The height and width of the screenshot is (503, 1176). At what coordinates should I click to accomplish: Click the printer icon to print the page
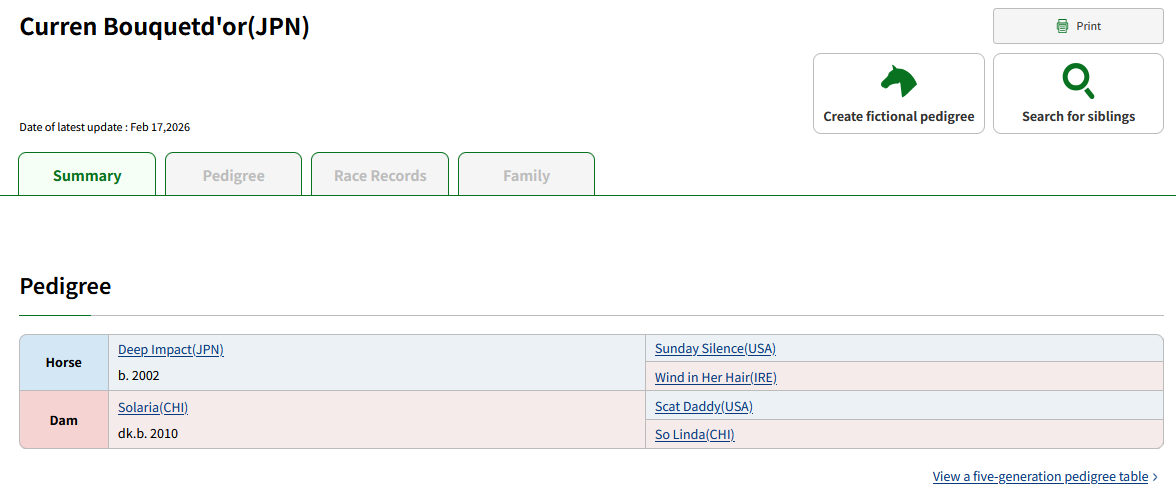(x=1062, y=26)
